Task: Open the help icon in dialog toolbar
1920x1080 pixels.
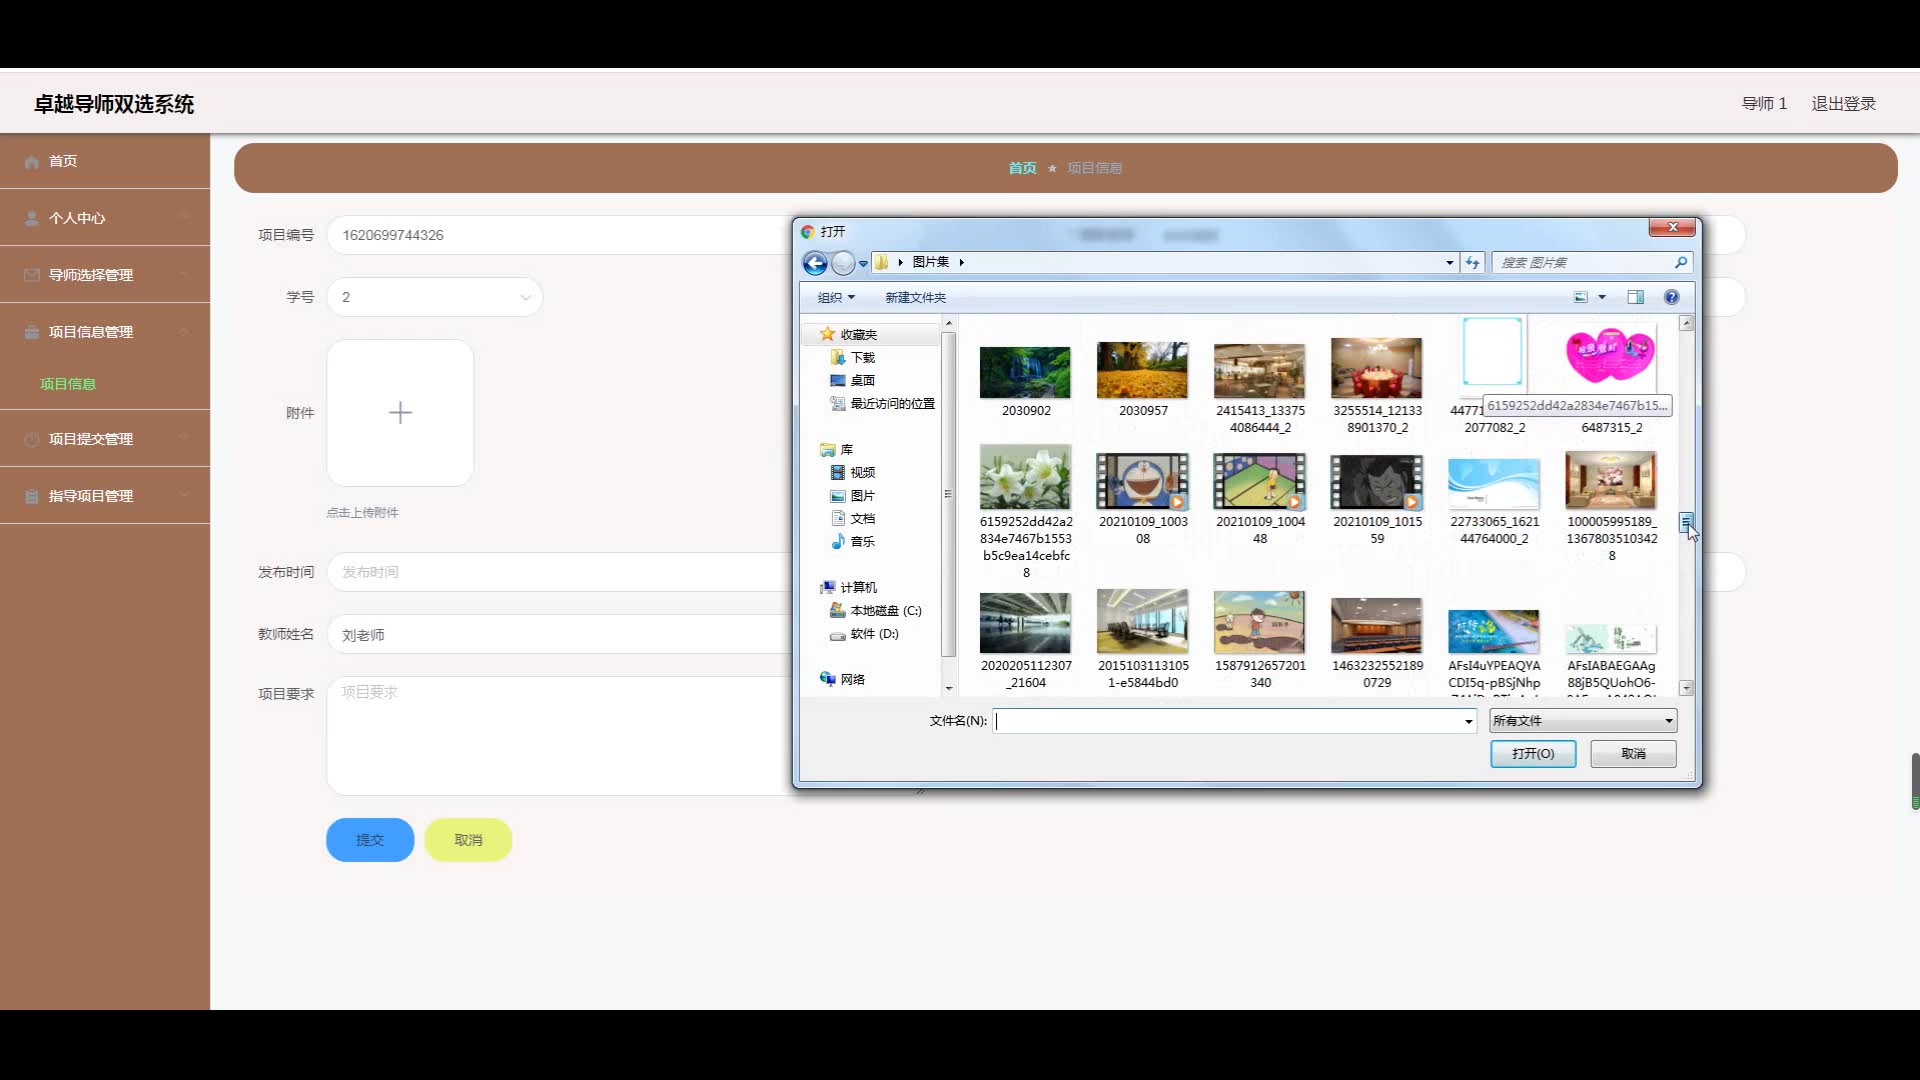Action: (1671, 297)
